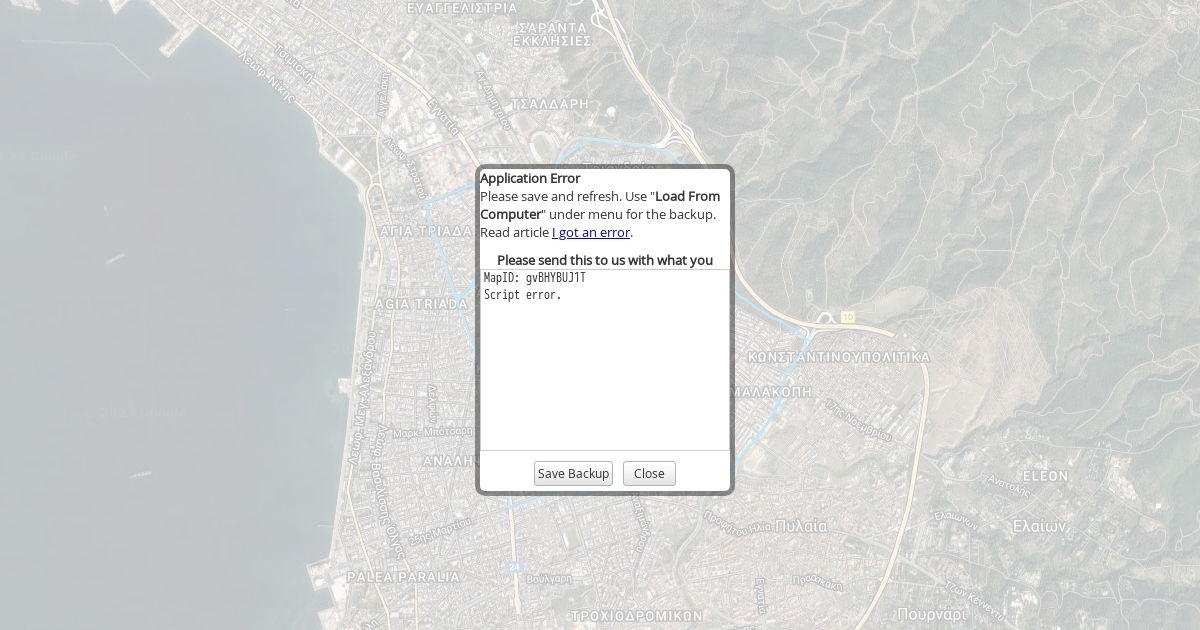Click the PALEA PARALIA map label
The height and width of the screenshot is (630, 1200).
tap(403, 577)
